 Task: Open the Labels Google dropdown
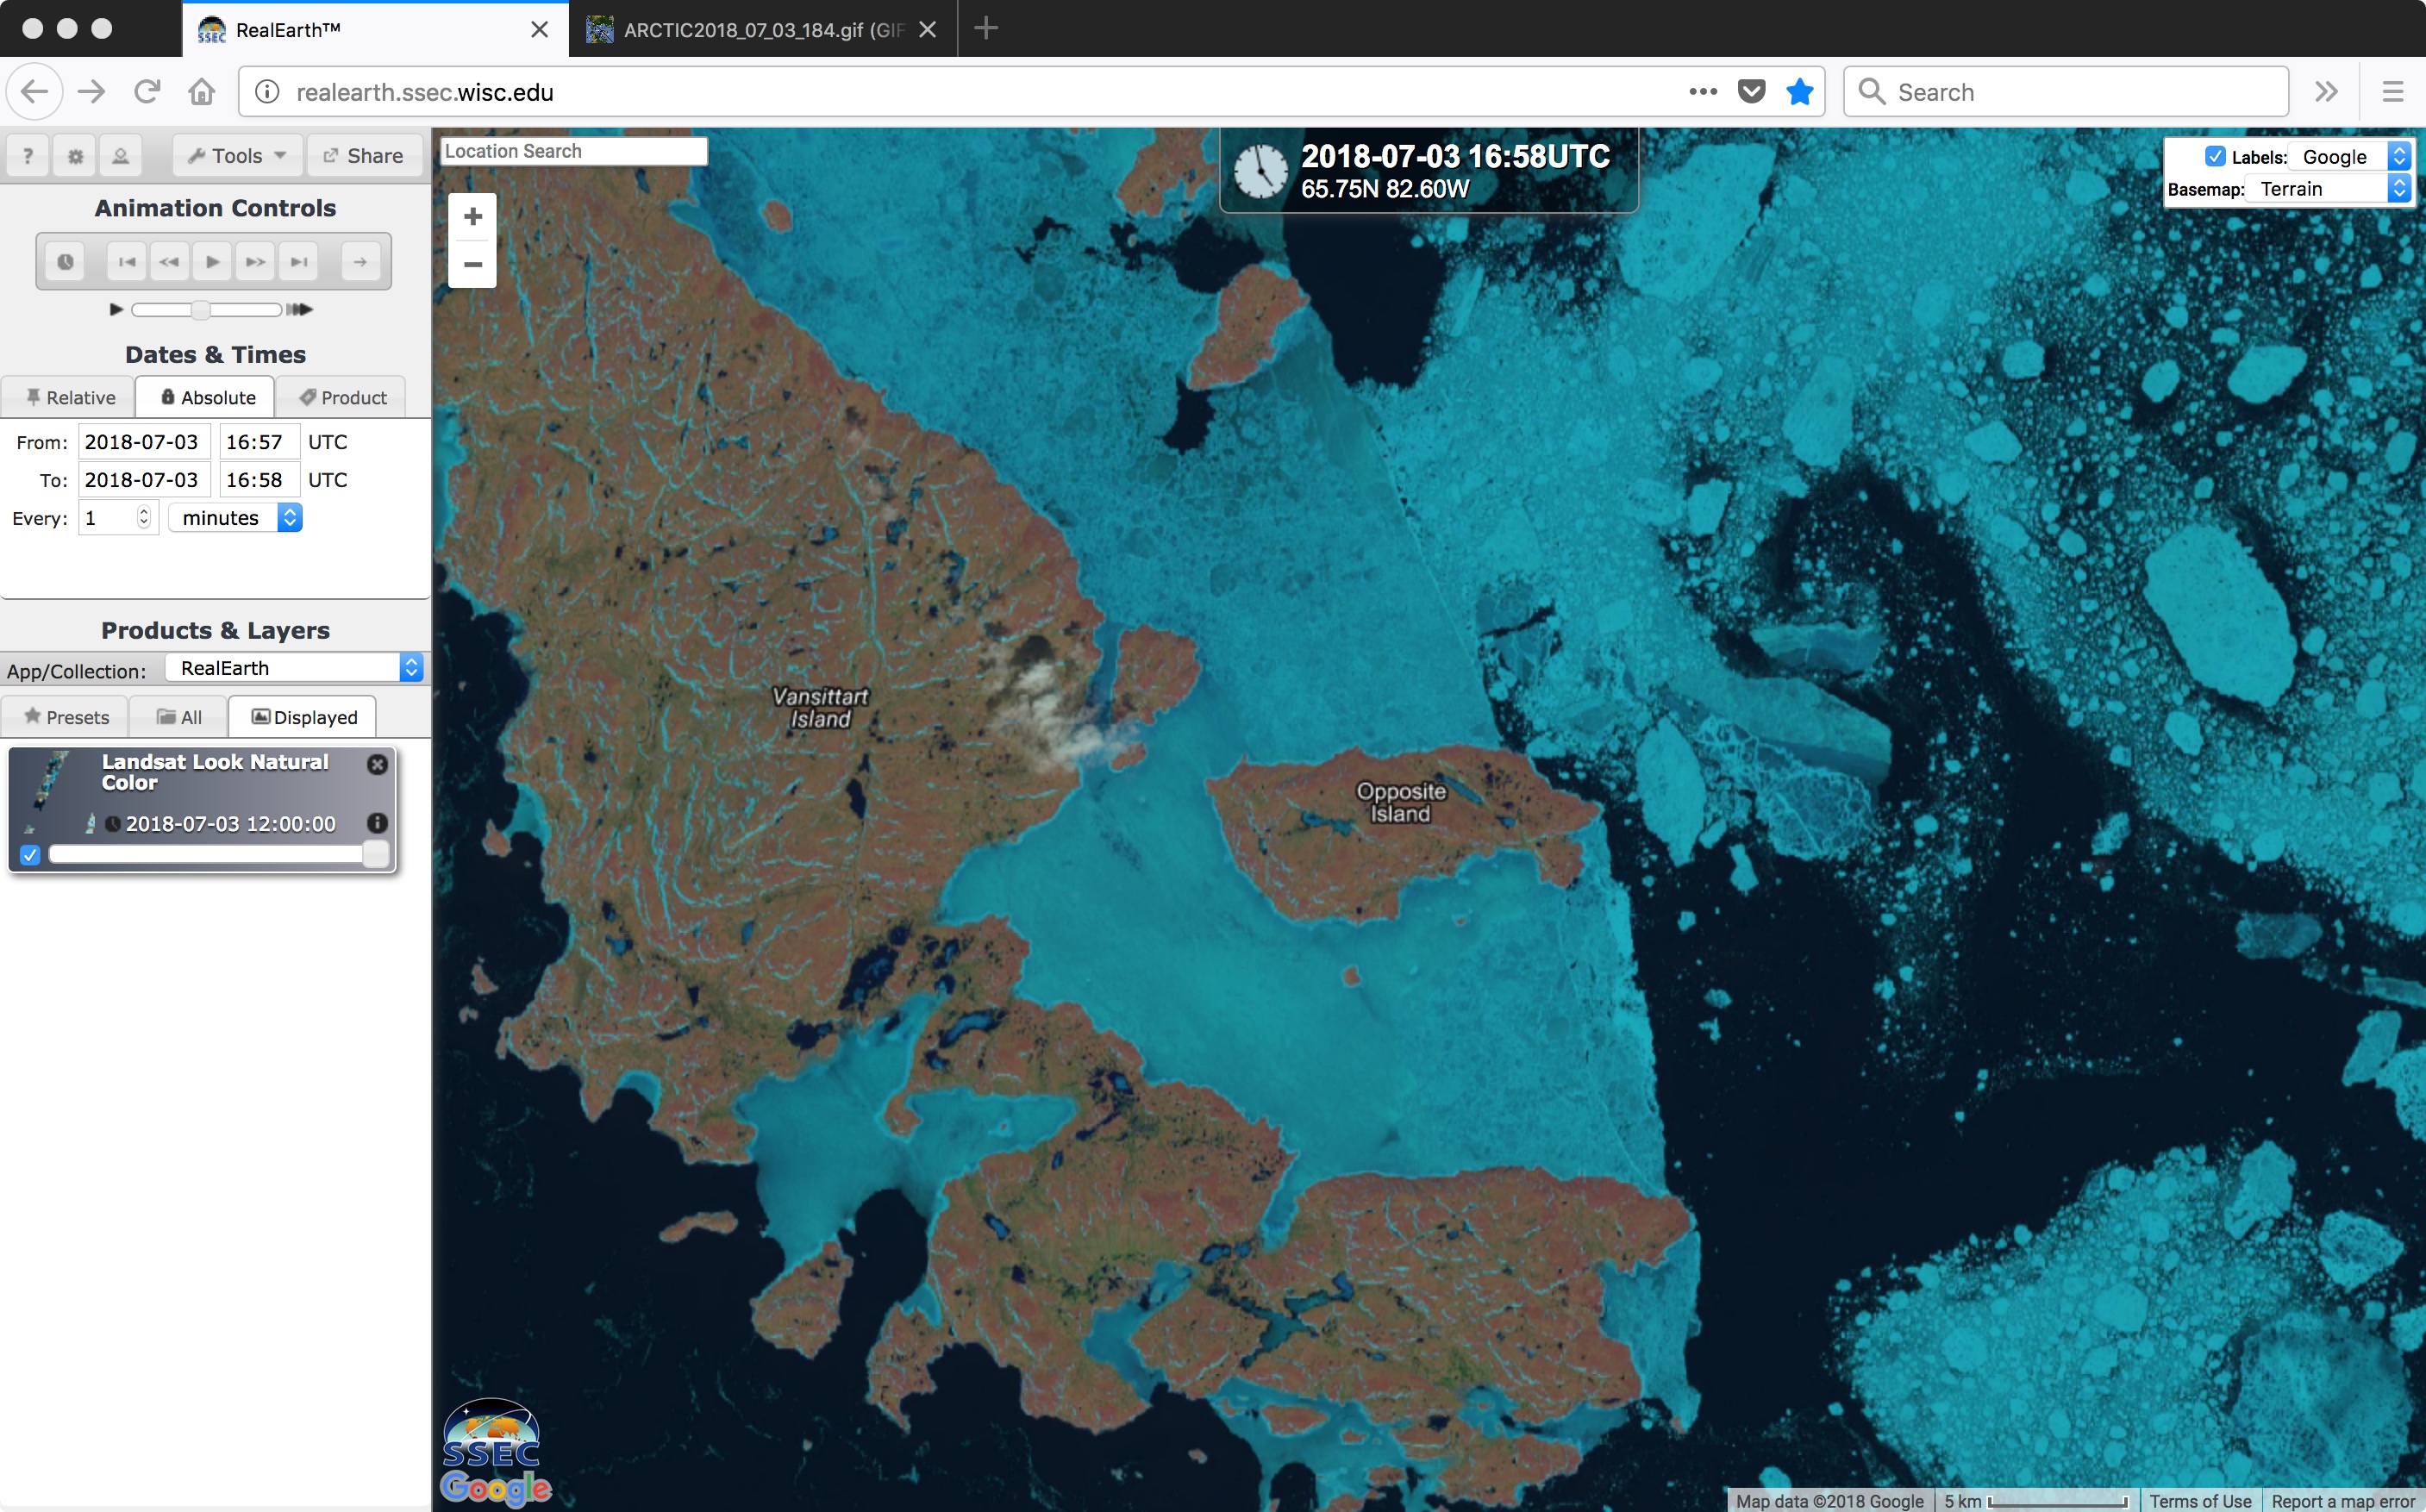tap(2349, 156)
